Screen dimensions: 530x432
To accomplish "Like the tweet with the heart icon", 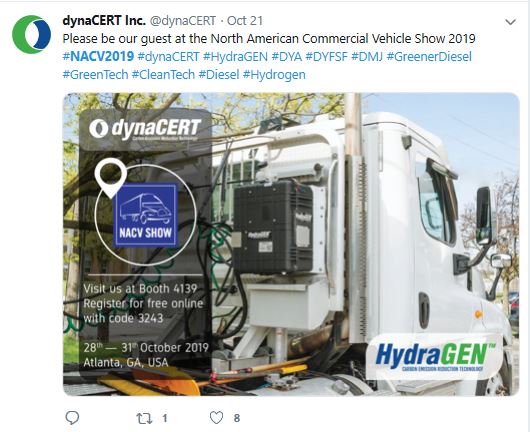I will click(216, 418).
